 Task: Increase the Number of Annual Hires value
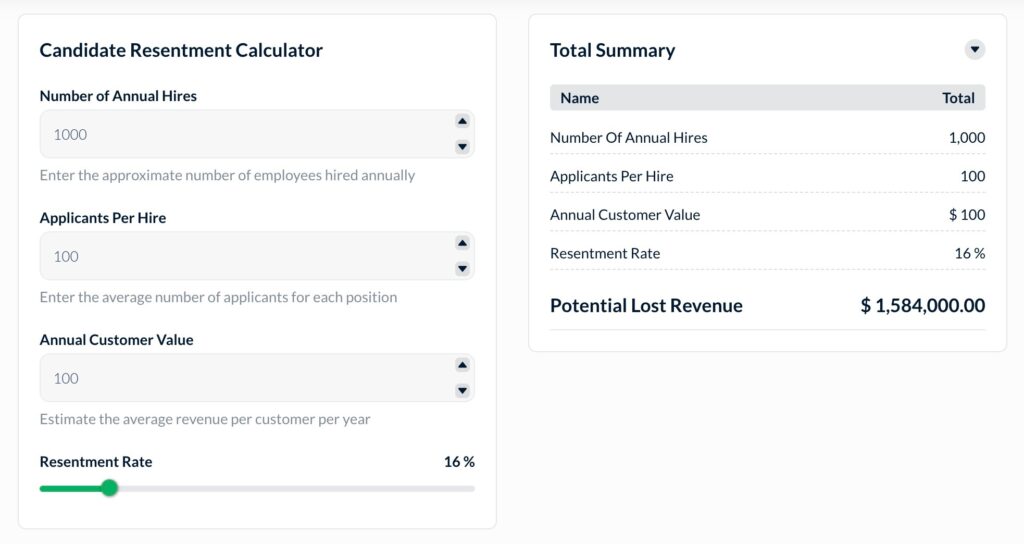pyautogui.click(x=462, y=121)
